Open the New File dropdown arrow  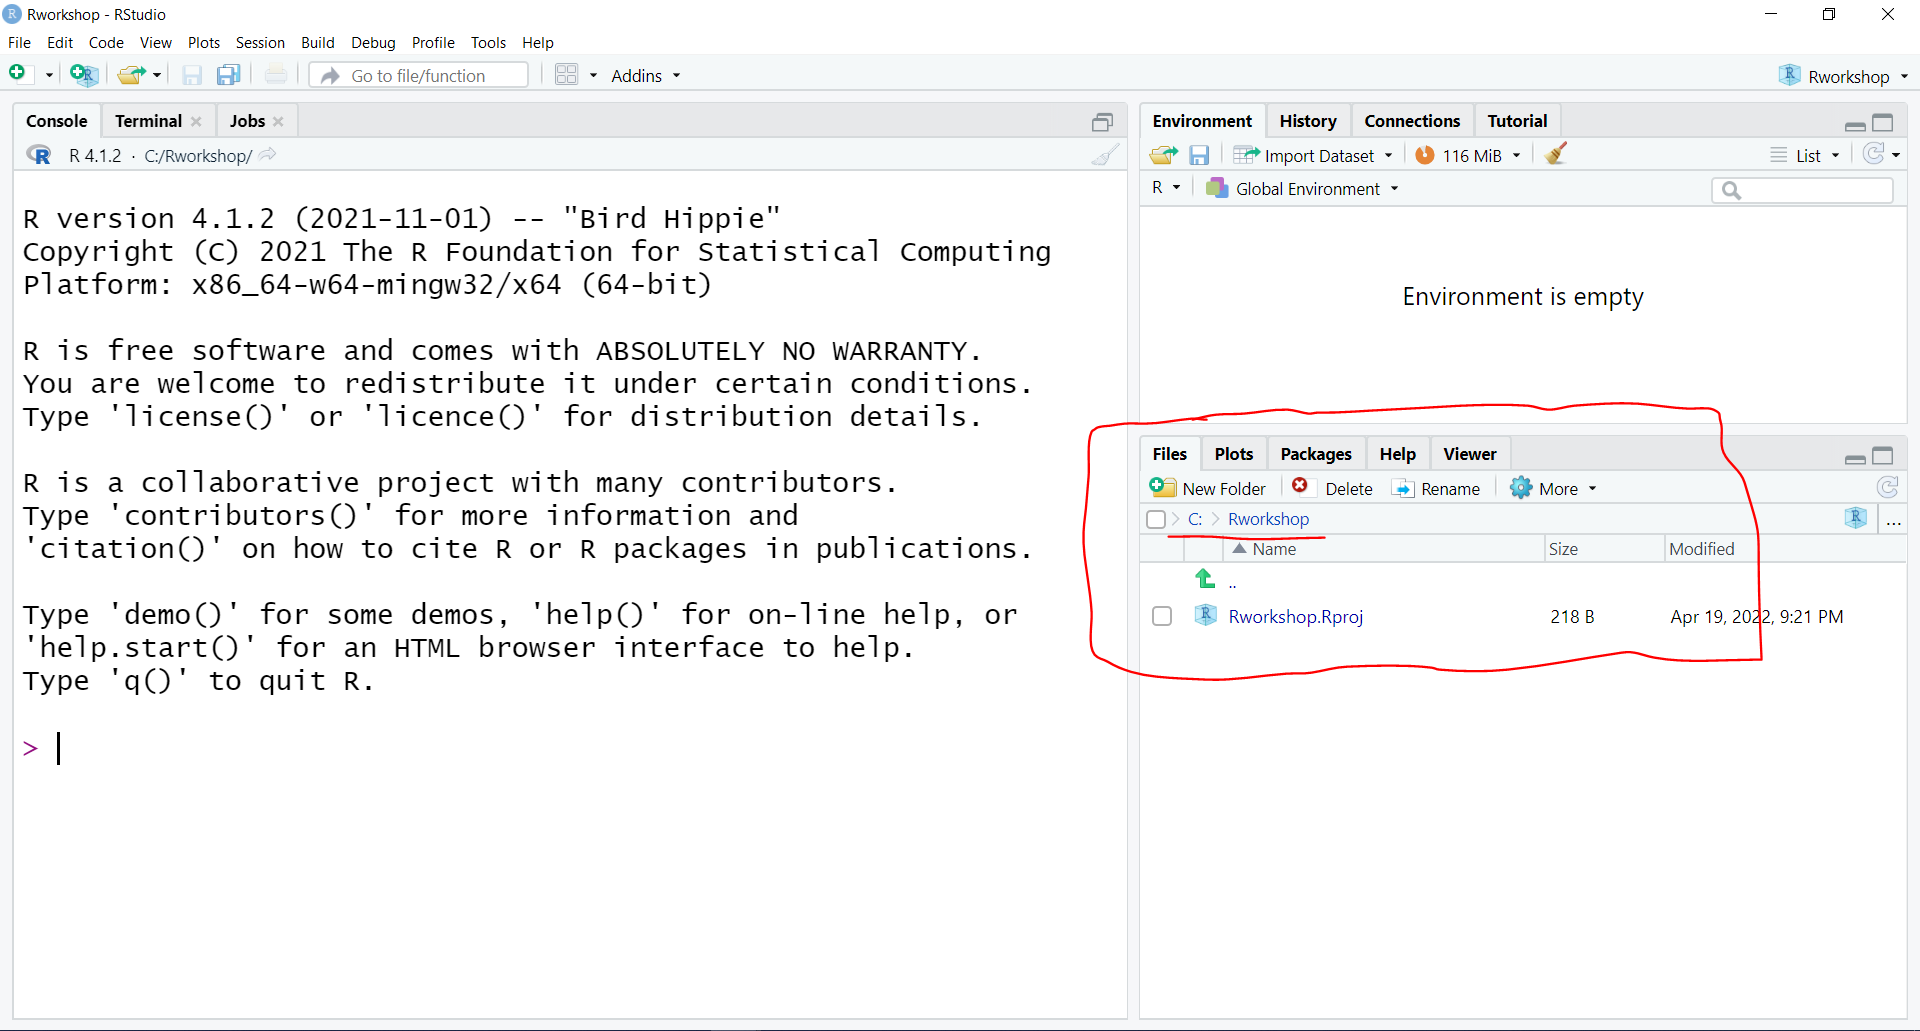tap(48, 75)
